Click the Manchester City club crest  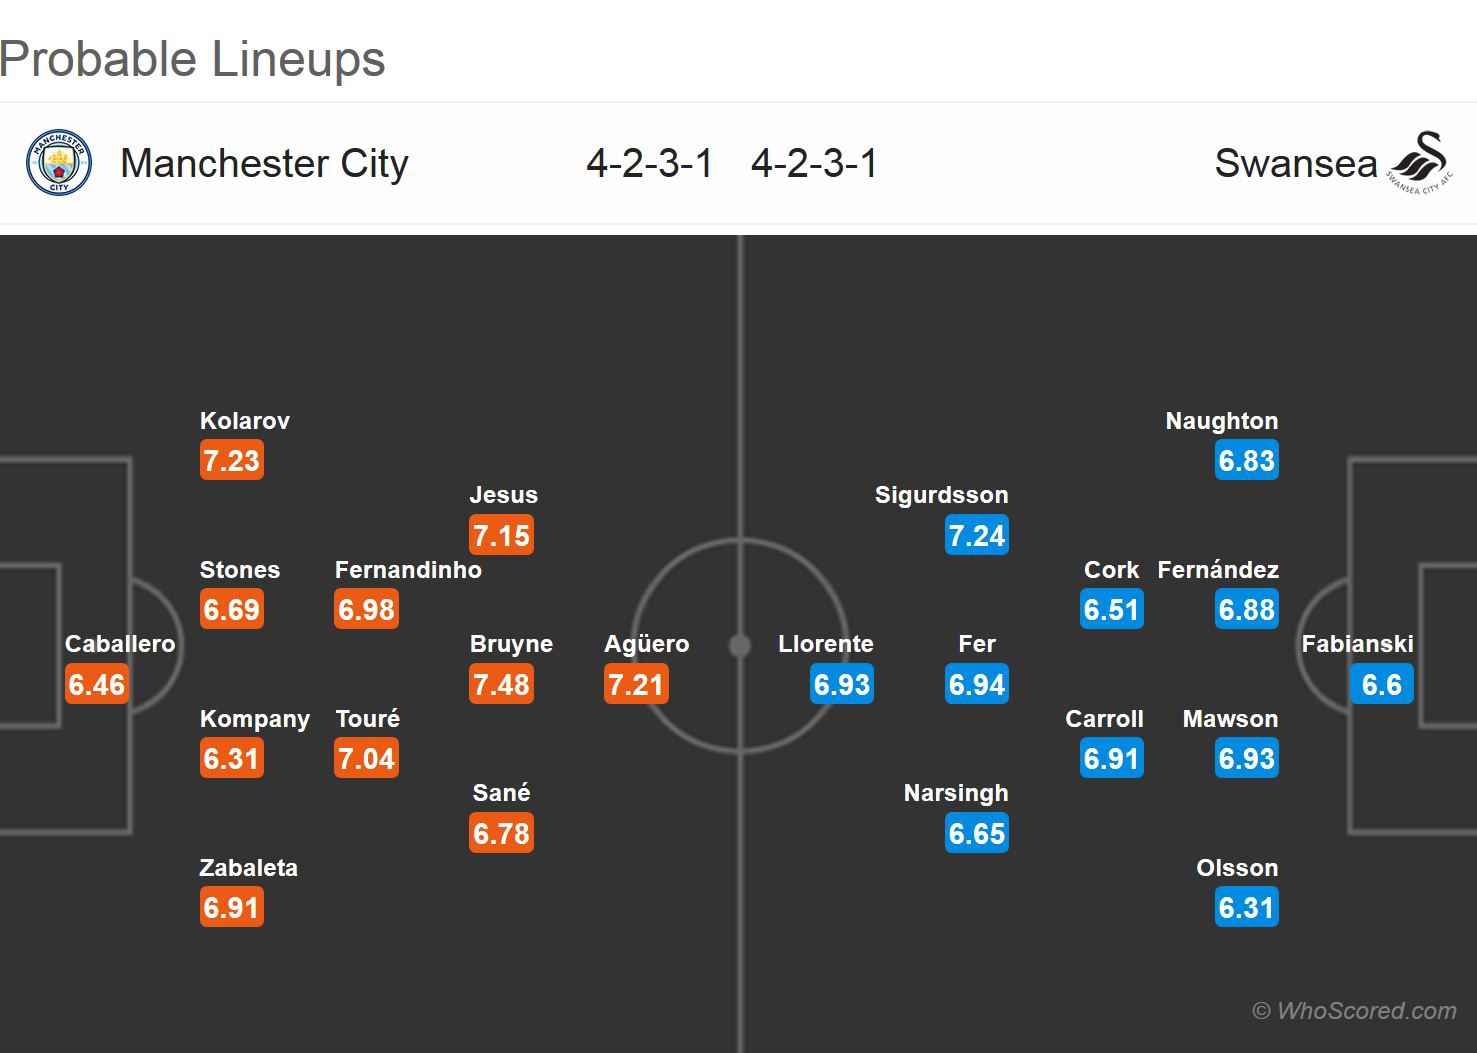[59, 162]
